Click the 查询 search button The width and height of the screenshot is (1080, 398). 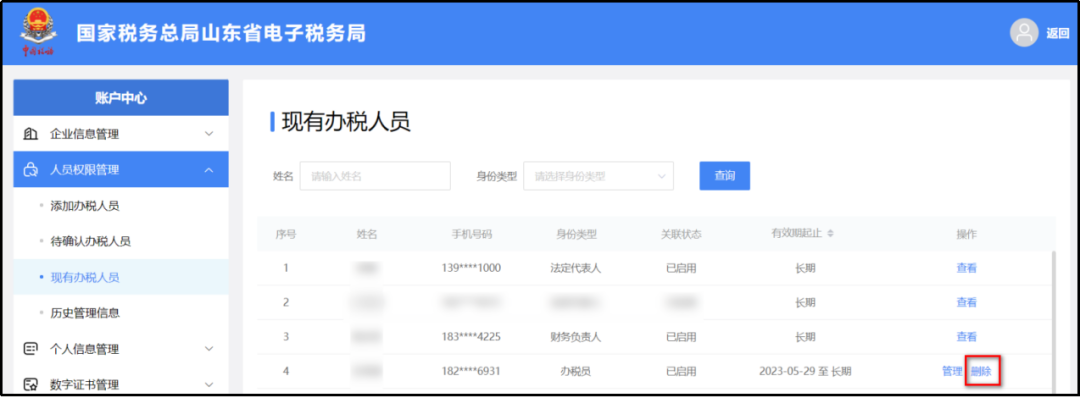click(725, 176)
